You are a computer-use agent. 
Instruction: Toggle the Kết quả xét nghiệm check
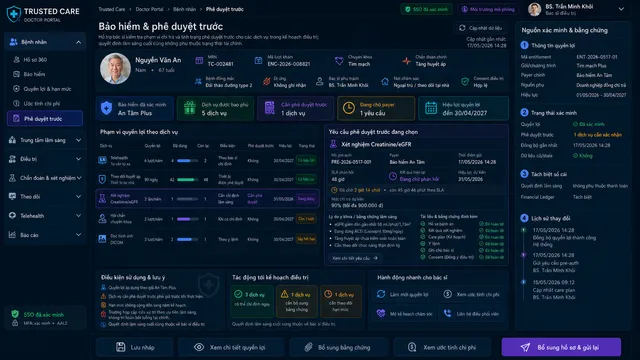pyautogui.click(x=423, y=230)
